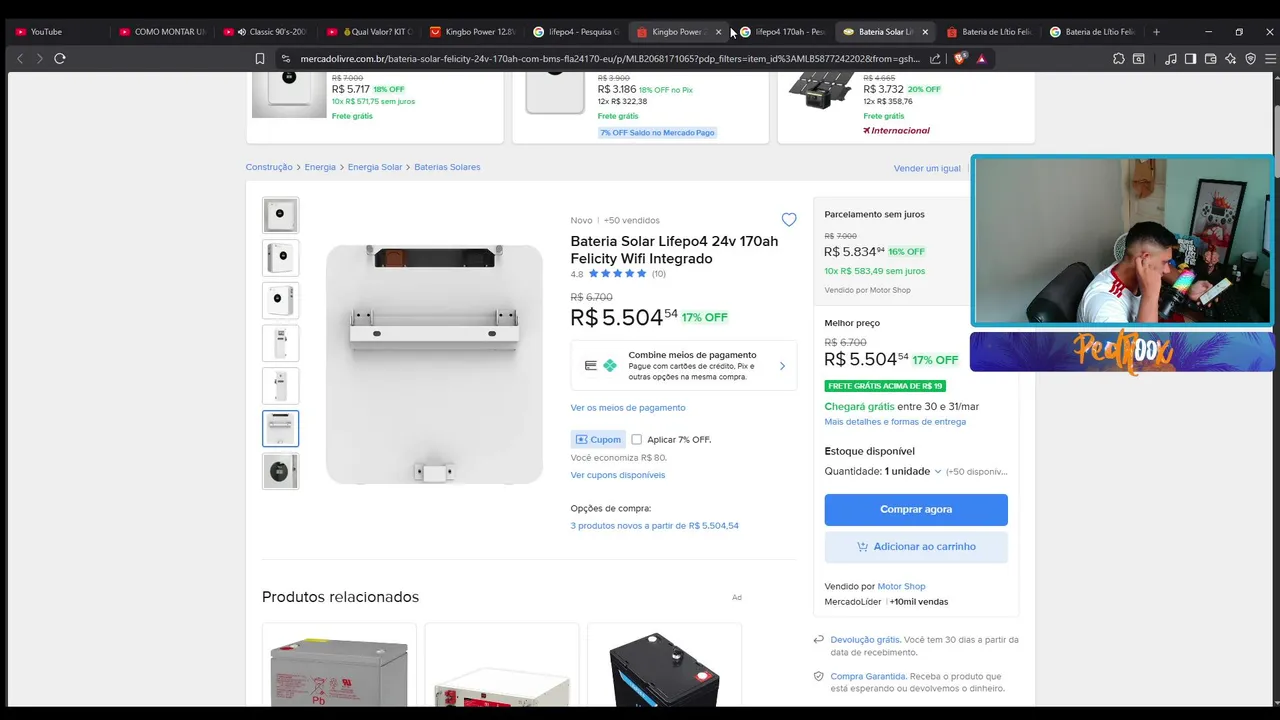
Task: Open the Brave Wallet icon
Action: [1210, 59]
